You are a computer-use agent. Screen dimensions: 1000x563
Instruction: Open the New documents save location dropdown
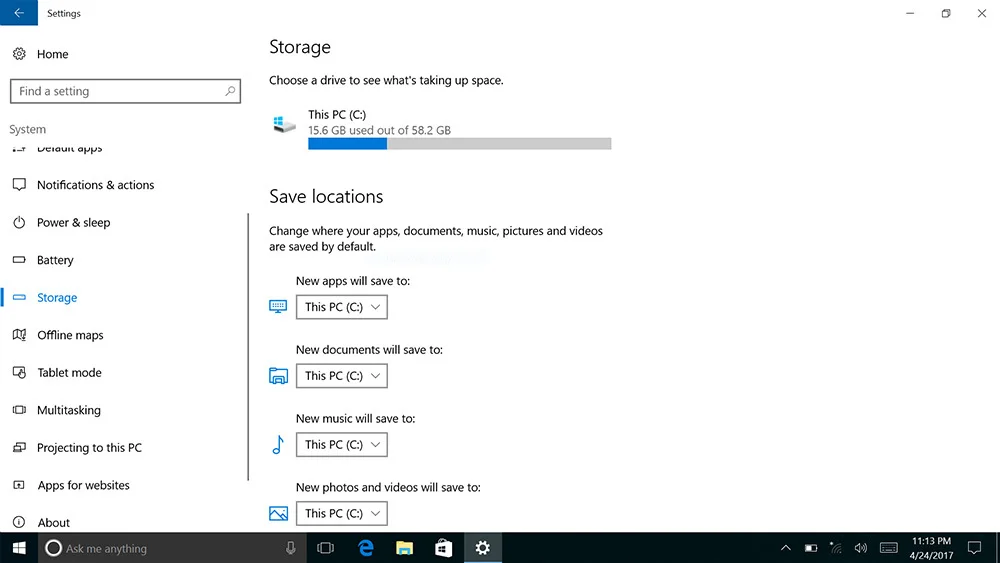(x=341, y=376)
